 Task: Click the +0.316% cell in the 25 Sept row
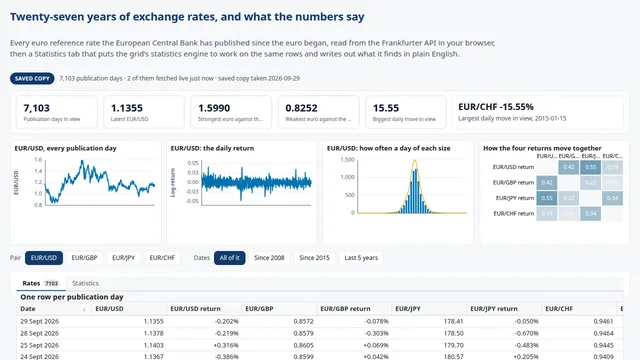[204, 345]
